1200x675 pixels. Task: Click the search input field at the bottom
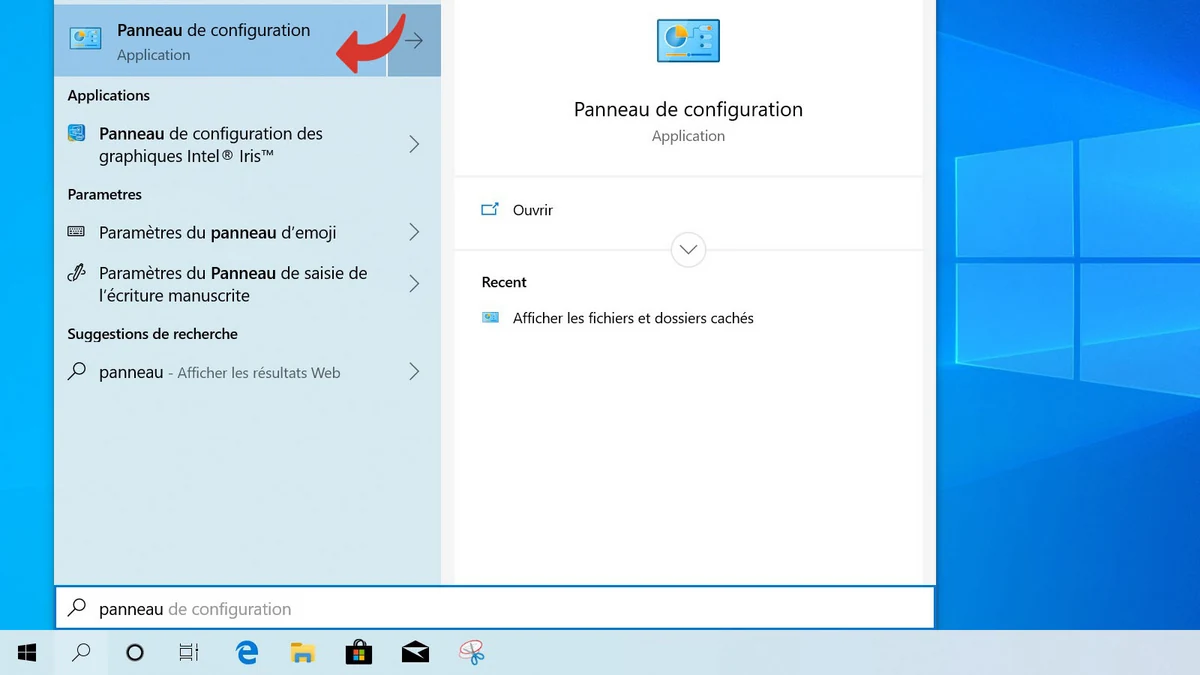(400, 608)
